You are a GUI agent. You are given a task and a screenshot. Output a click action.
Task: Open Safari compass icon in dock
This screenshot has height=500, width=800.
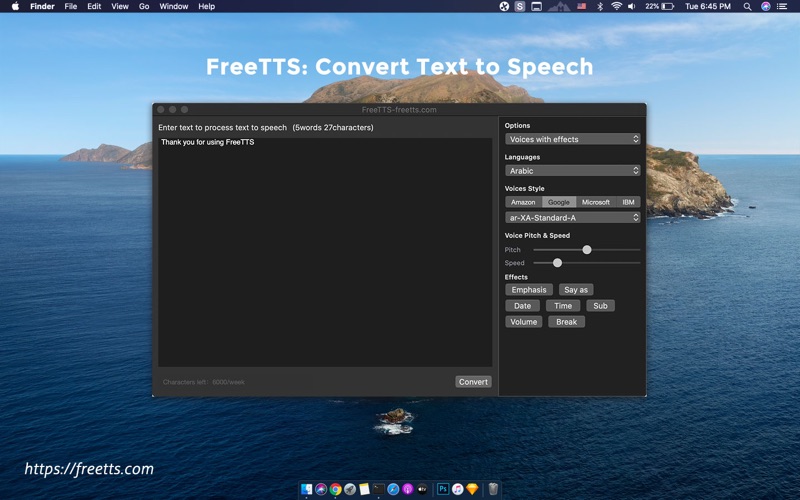tap(393, 489)
